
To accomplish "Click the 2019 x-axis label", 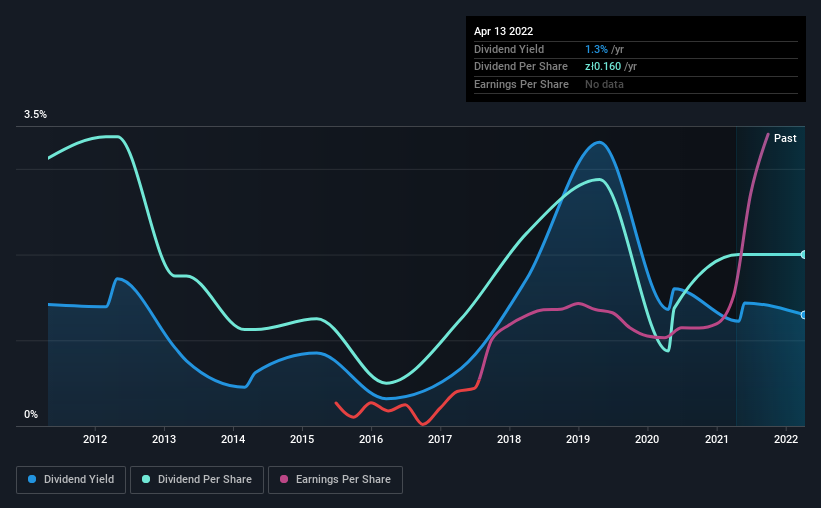I will [578, 439].
